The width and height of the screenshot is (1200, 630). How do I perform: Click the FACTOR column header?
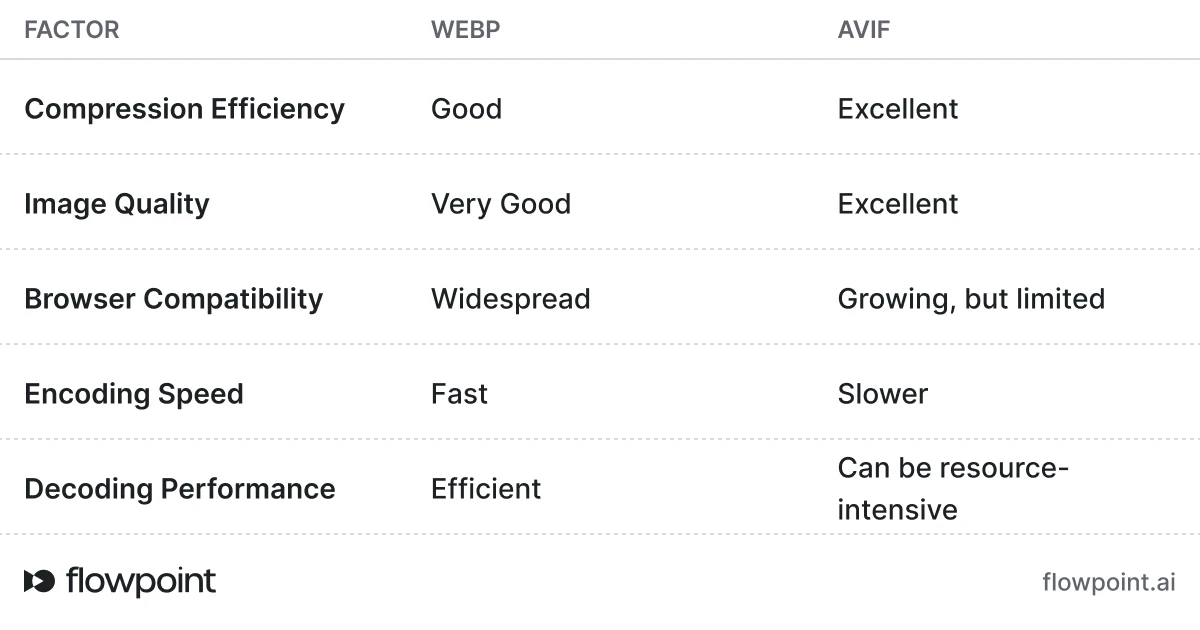[71, 30]
